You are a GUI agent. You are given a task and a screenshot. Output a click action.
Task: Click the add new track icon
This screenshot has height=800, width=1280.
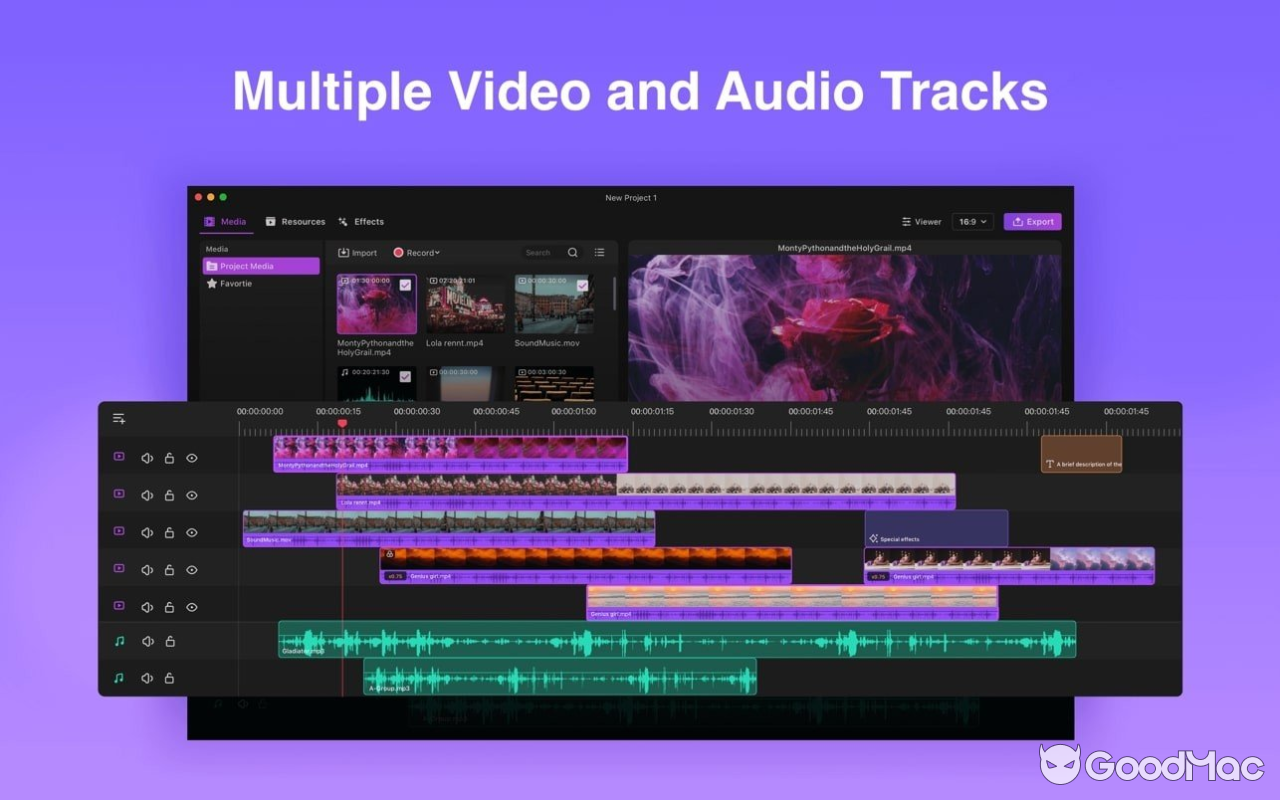click(x=119, y=418)
